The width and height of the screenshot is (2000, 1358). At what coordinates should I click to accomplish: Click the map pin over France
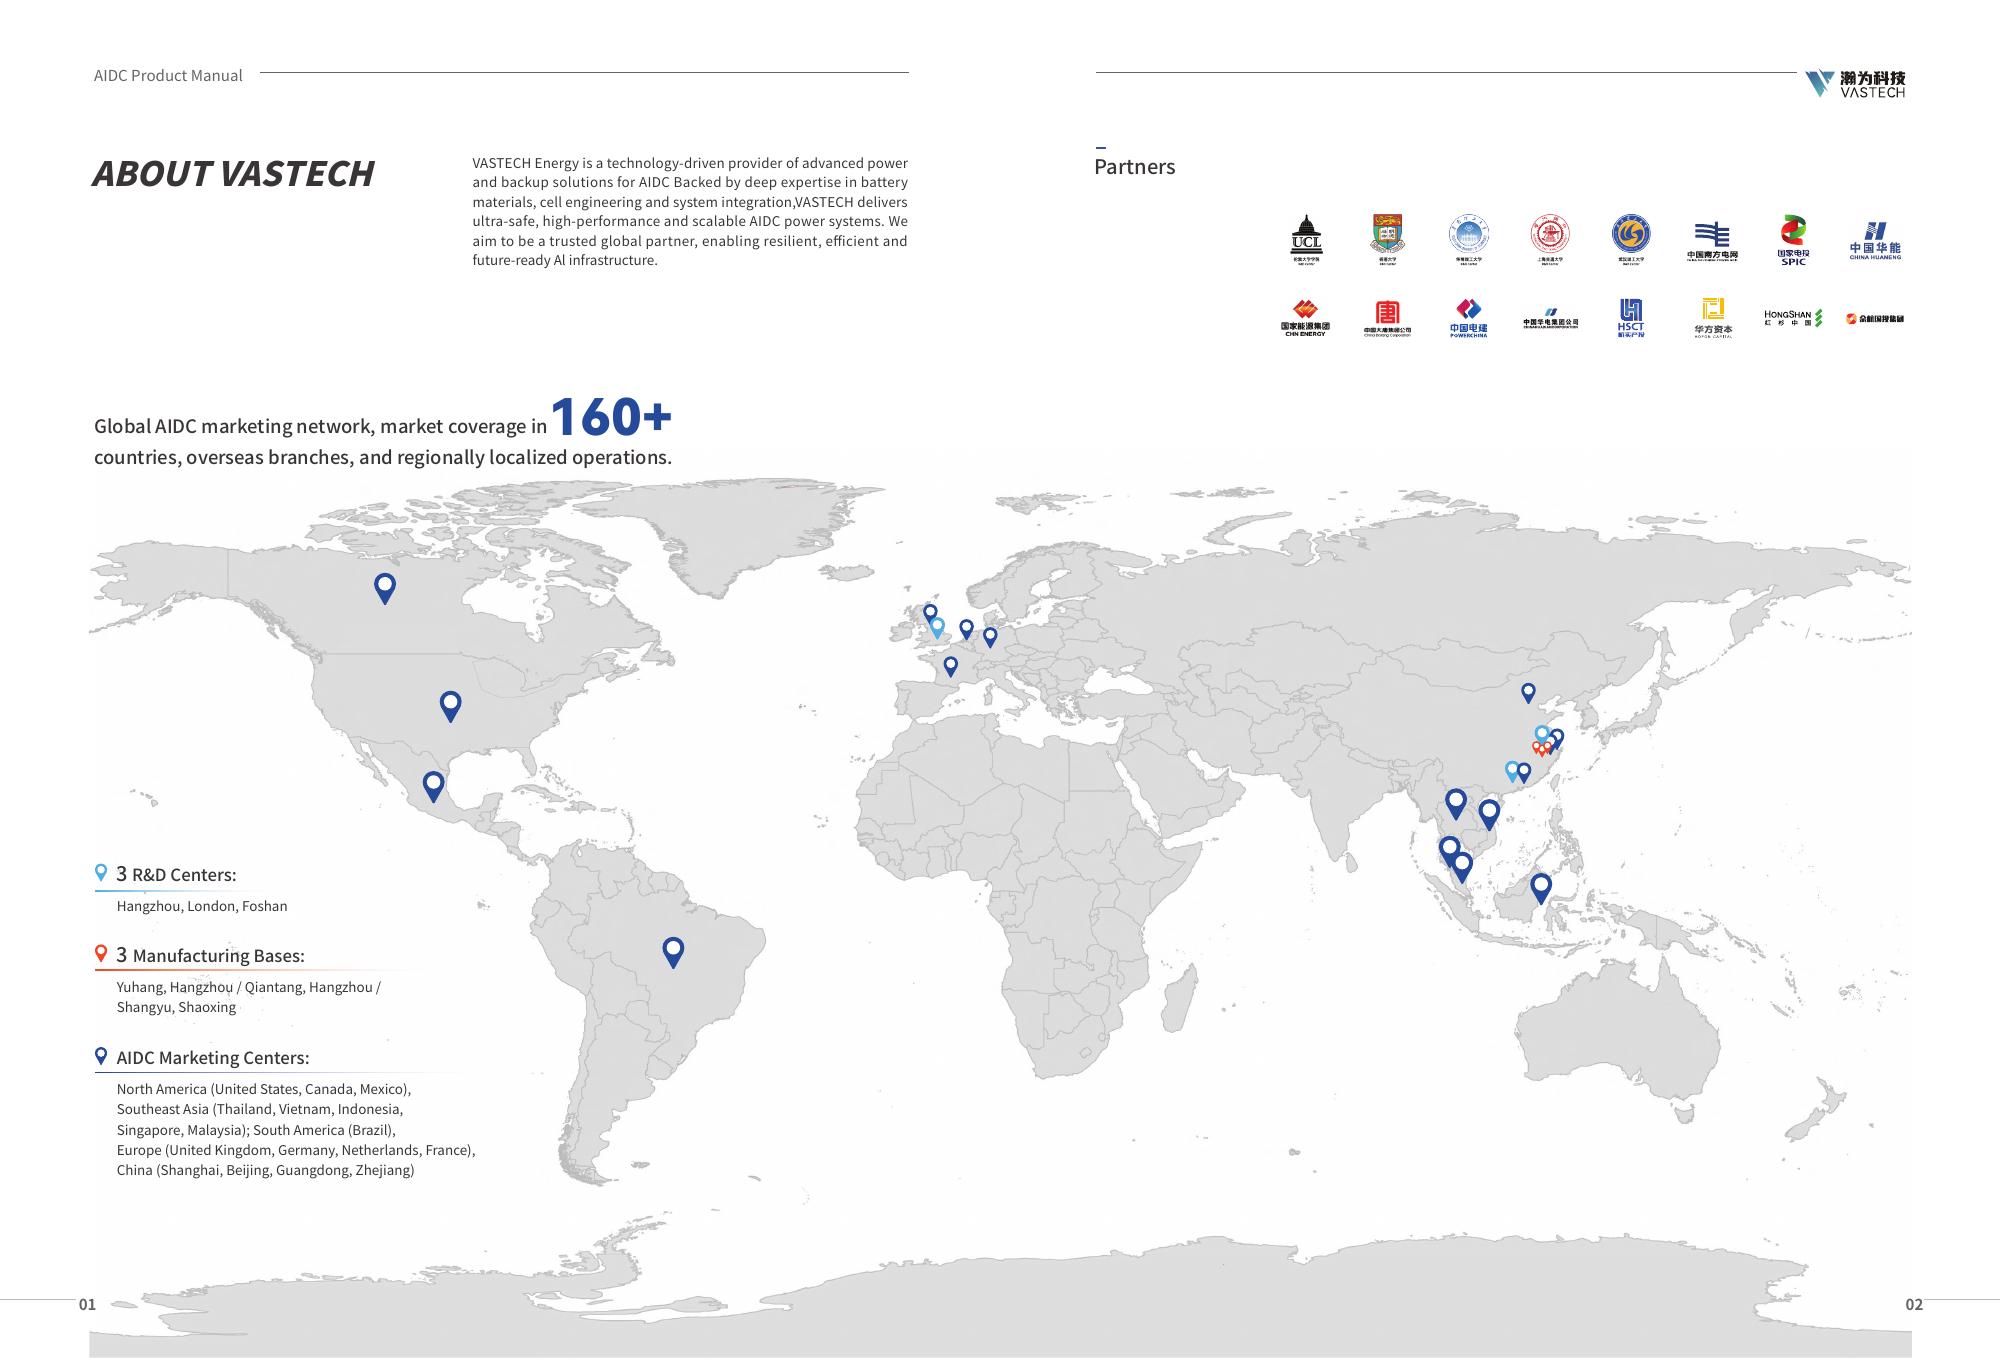click(950, 666)
